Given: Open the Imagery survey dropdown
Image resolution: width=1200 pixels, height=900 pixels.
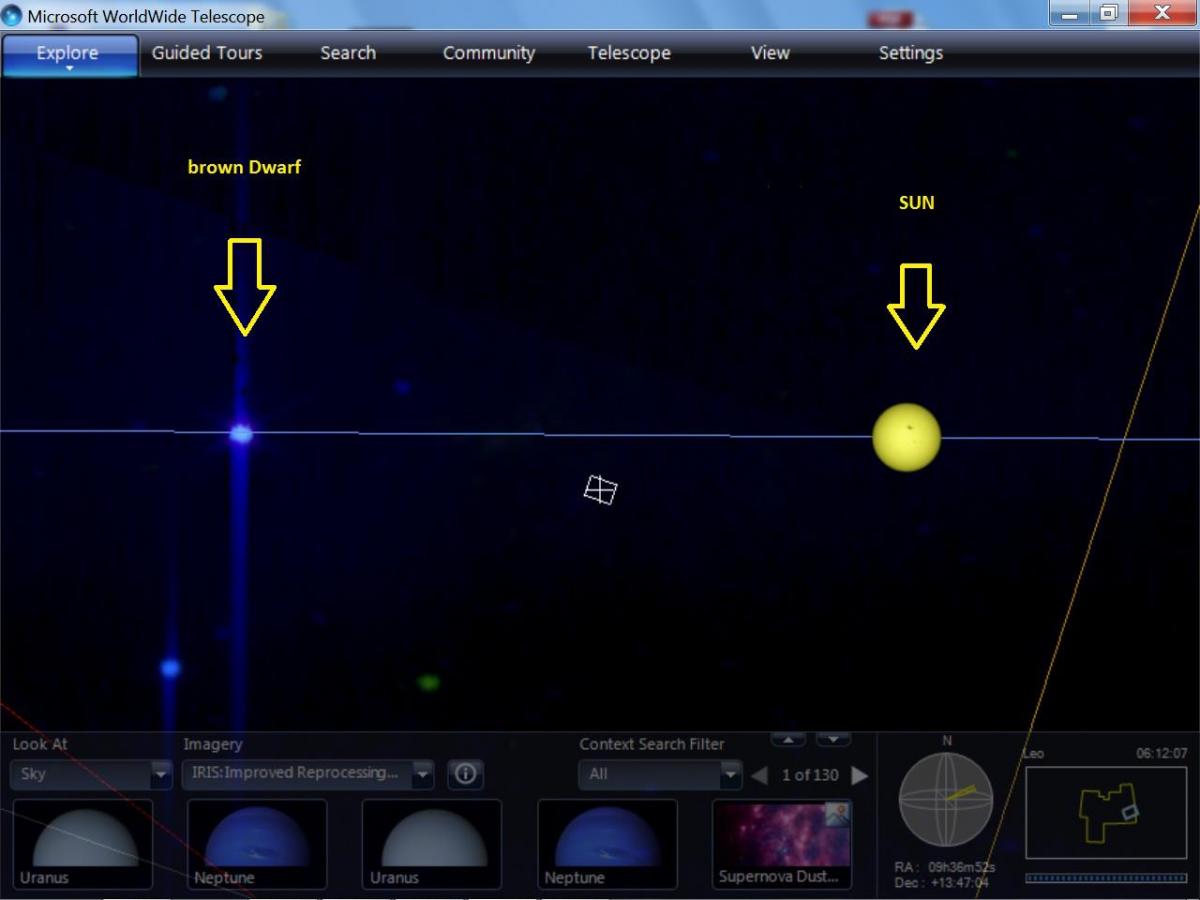Looking at the screenshot, I should 422,774.
